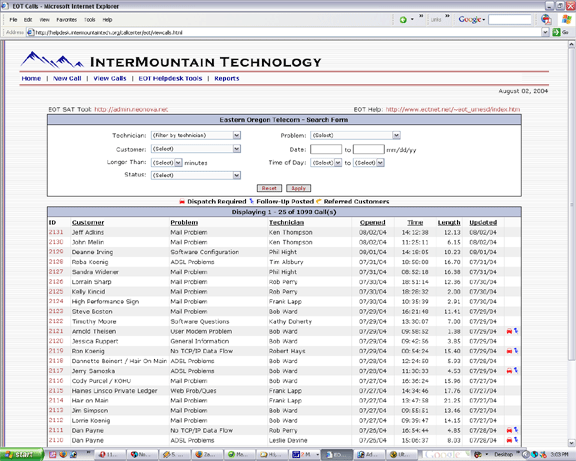Click follow-up icon for call 2111

coord(516,430)
